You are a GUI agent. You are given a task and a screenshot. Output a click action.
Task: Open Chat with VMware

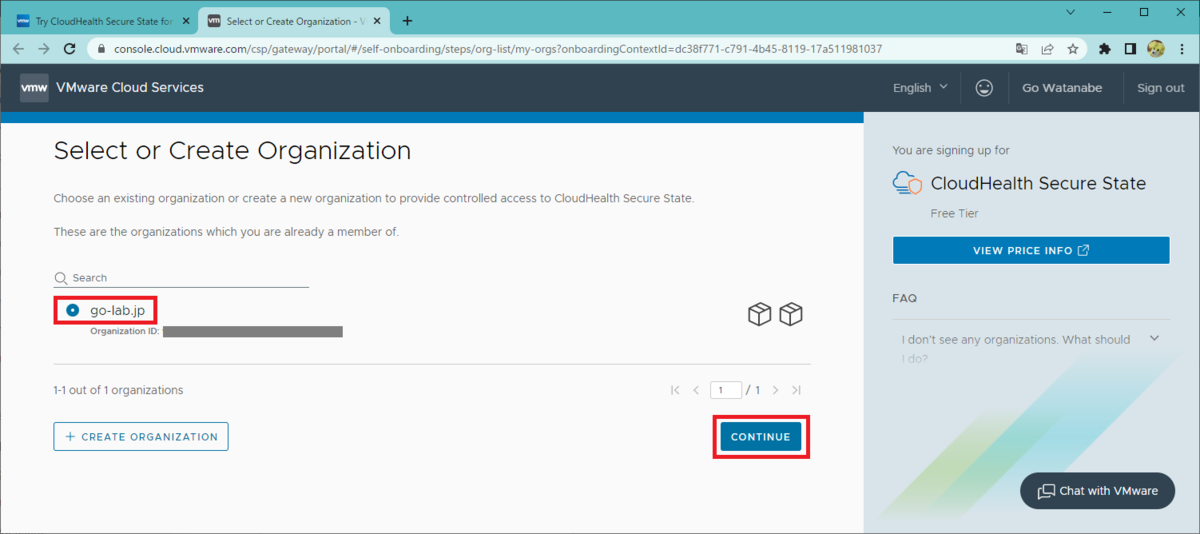point(1097,491)
